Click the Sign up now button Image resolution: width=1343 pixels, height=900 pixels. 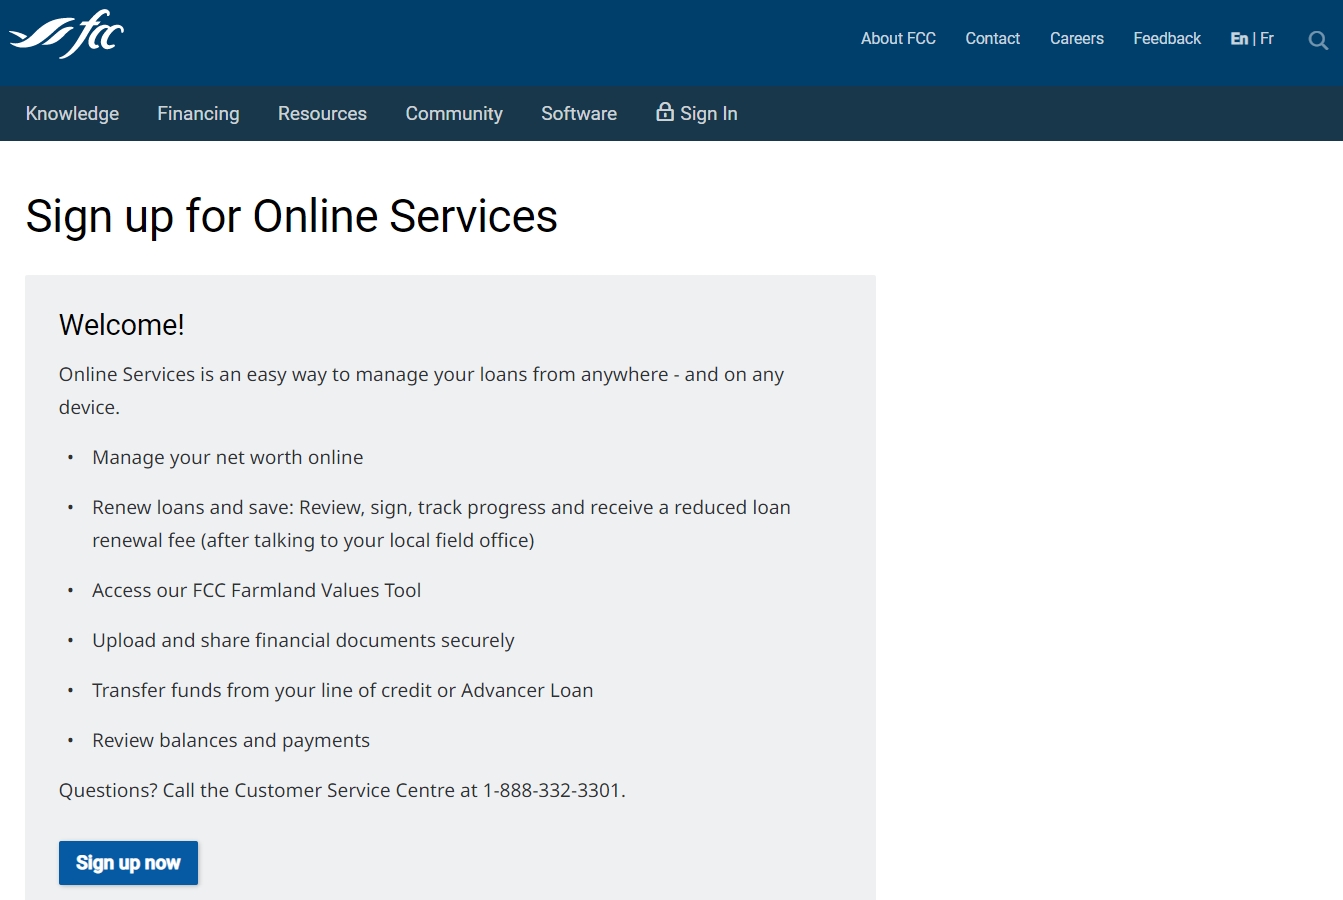click(x=128, y=862)
